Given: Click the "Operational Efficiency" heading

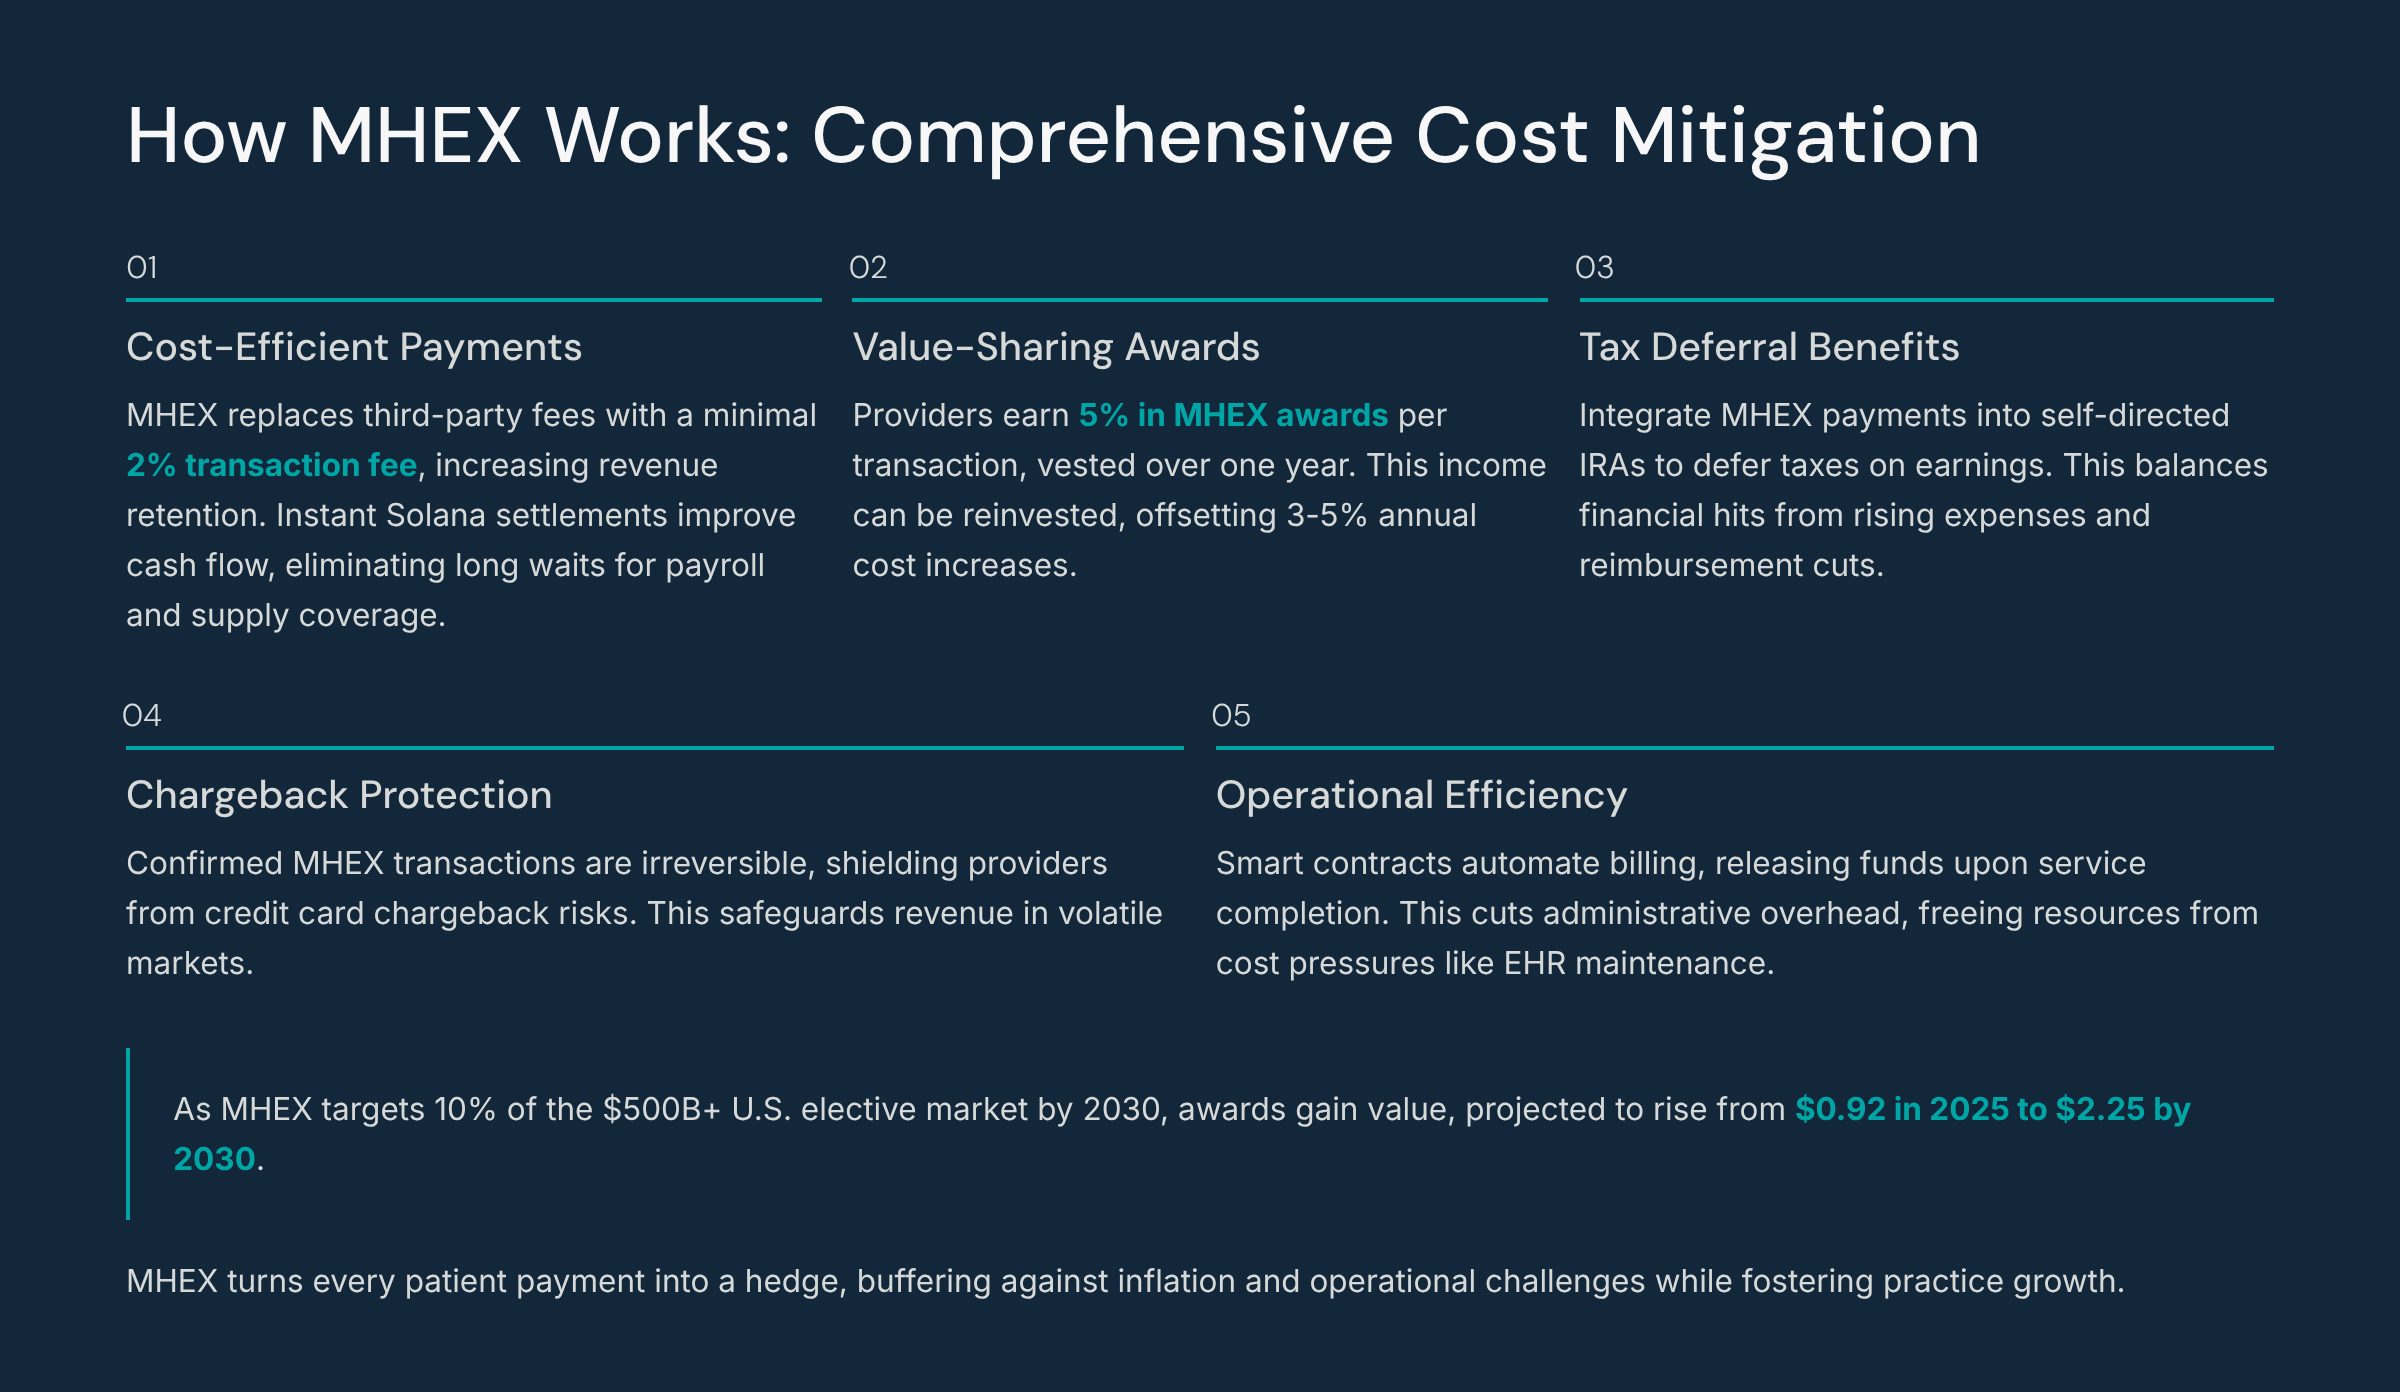Looking at the screenshot, I should (1421, 795).
